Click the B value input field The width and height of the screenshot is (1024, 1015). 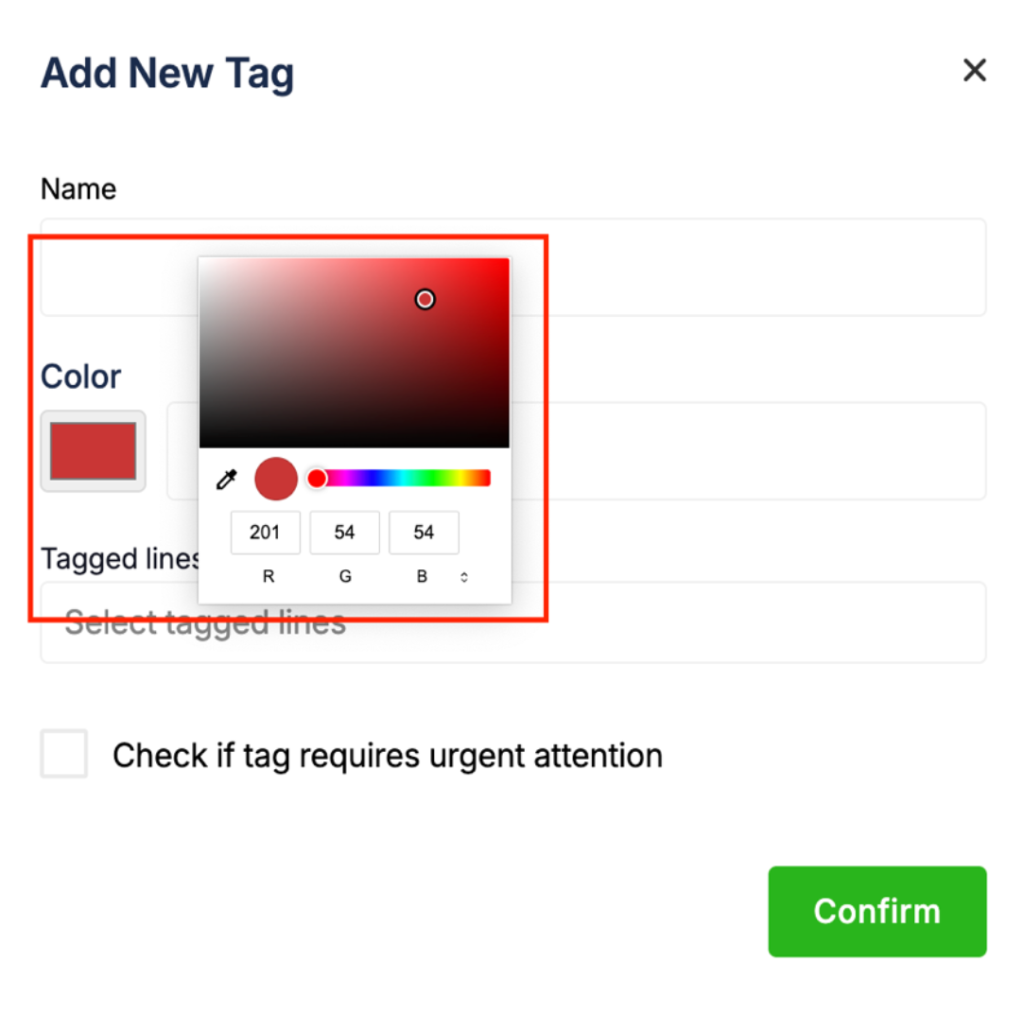[x=424, y=533]
